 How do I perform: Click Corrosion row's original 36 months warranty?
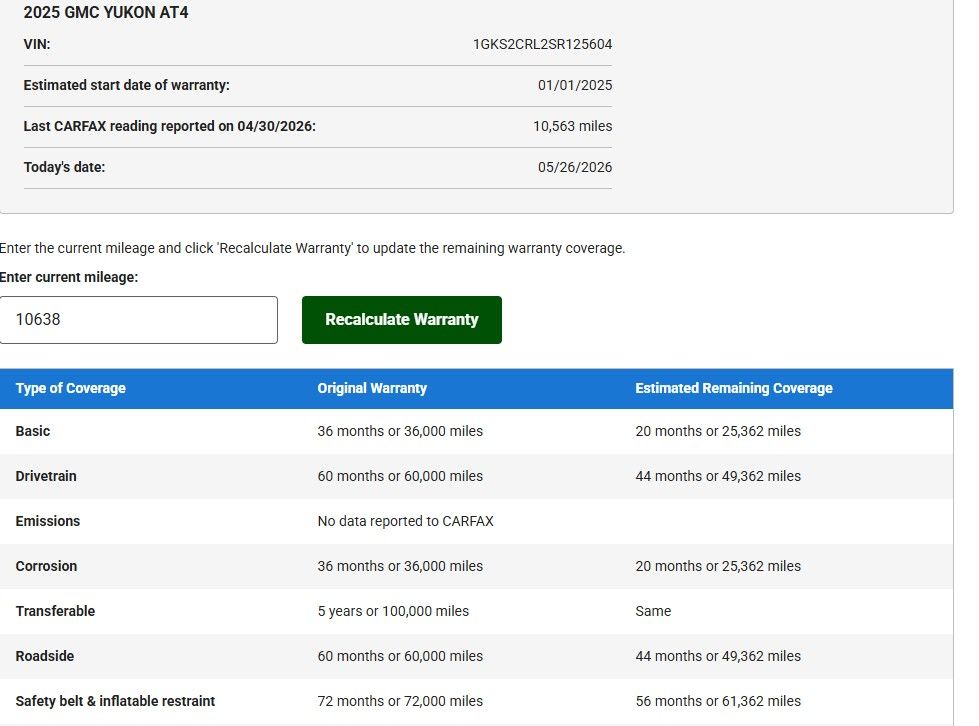click(x=400, y=566)
